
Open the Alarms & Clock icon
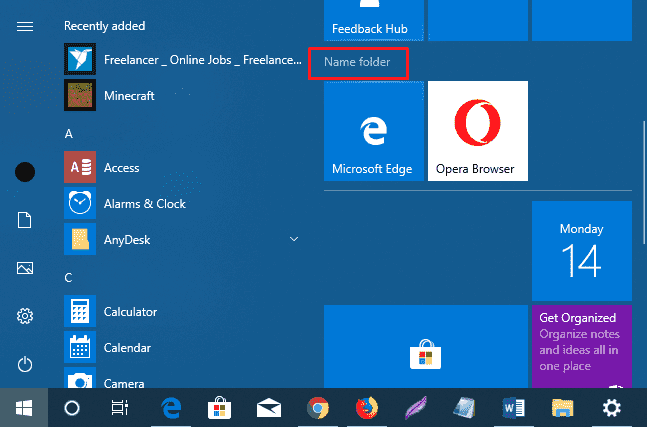click(80, 203)
